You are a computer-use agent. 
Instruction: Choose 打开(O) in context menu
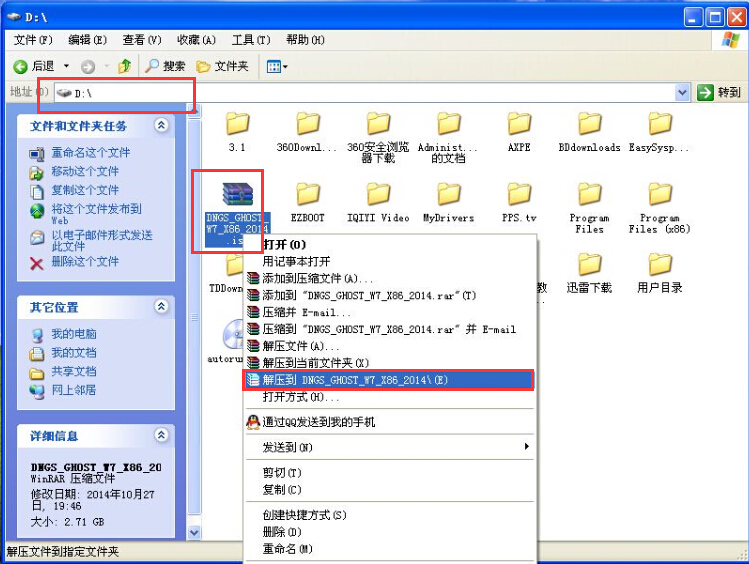click(389, 245)
